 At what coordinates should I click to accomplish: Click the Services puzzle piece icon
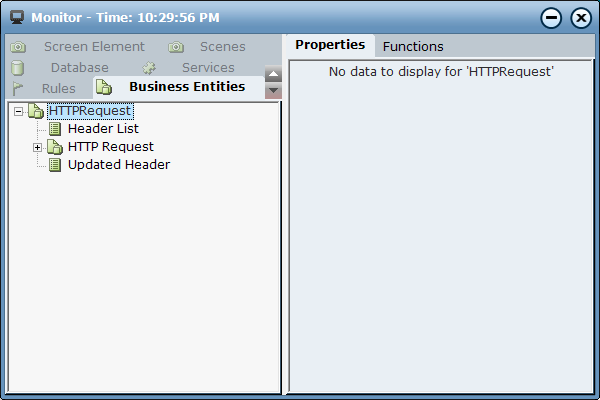[x=150, y=68]
